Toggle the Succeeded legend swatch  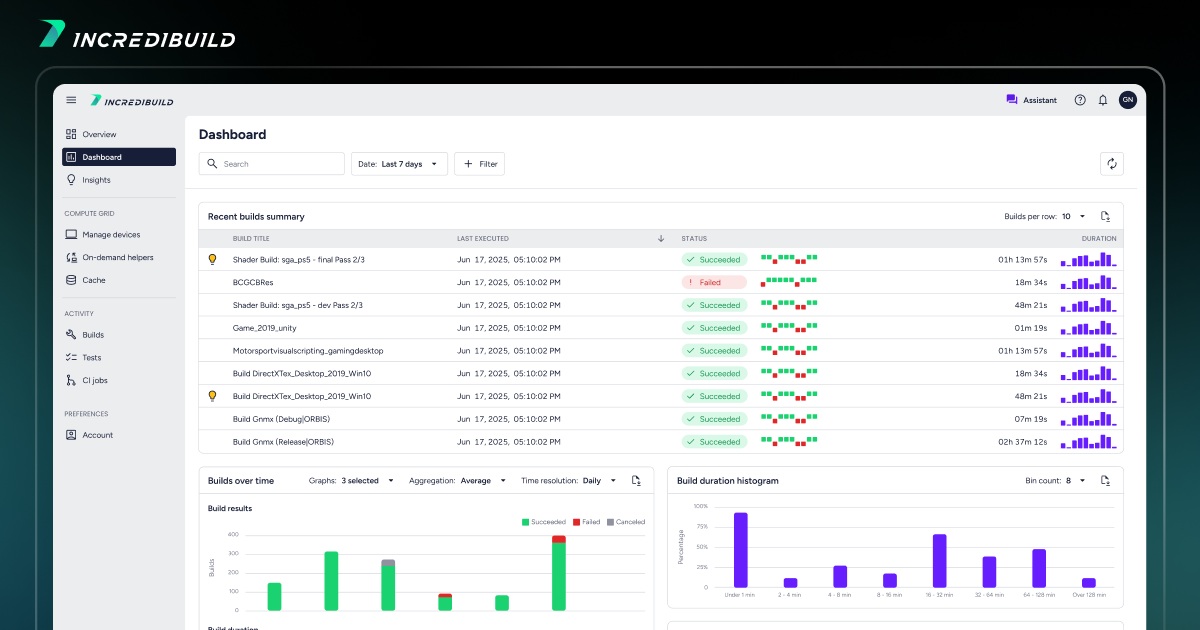(526, 522)
